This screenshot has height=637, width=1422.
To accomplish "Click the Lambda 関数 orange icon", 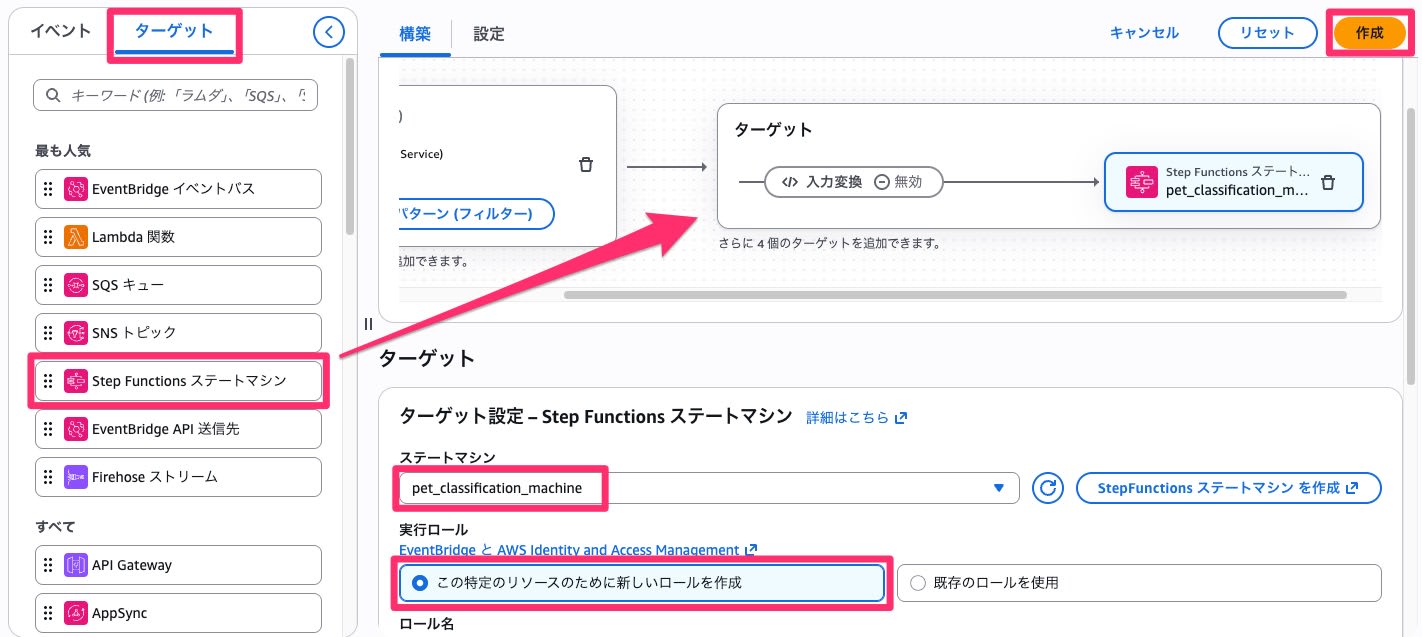I will 76,237.
